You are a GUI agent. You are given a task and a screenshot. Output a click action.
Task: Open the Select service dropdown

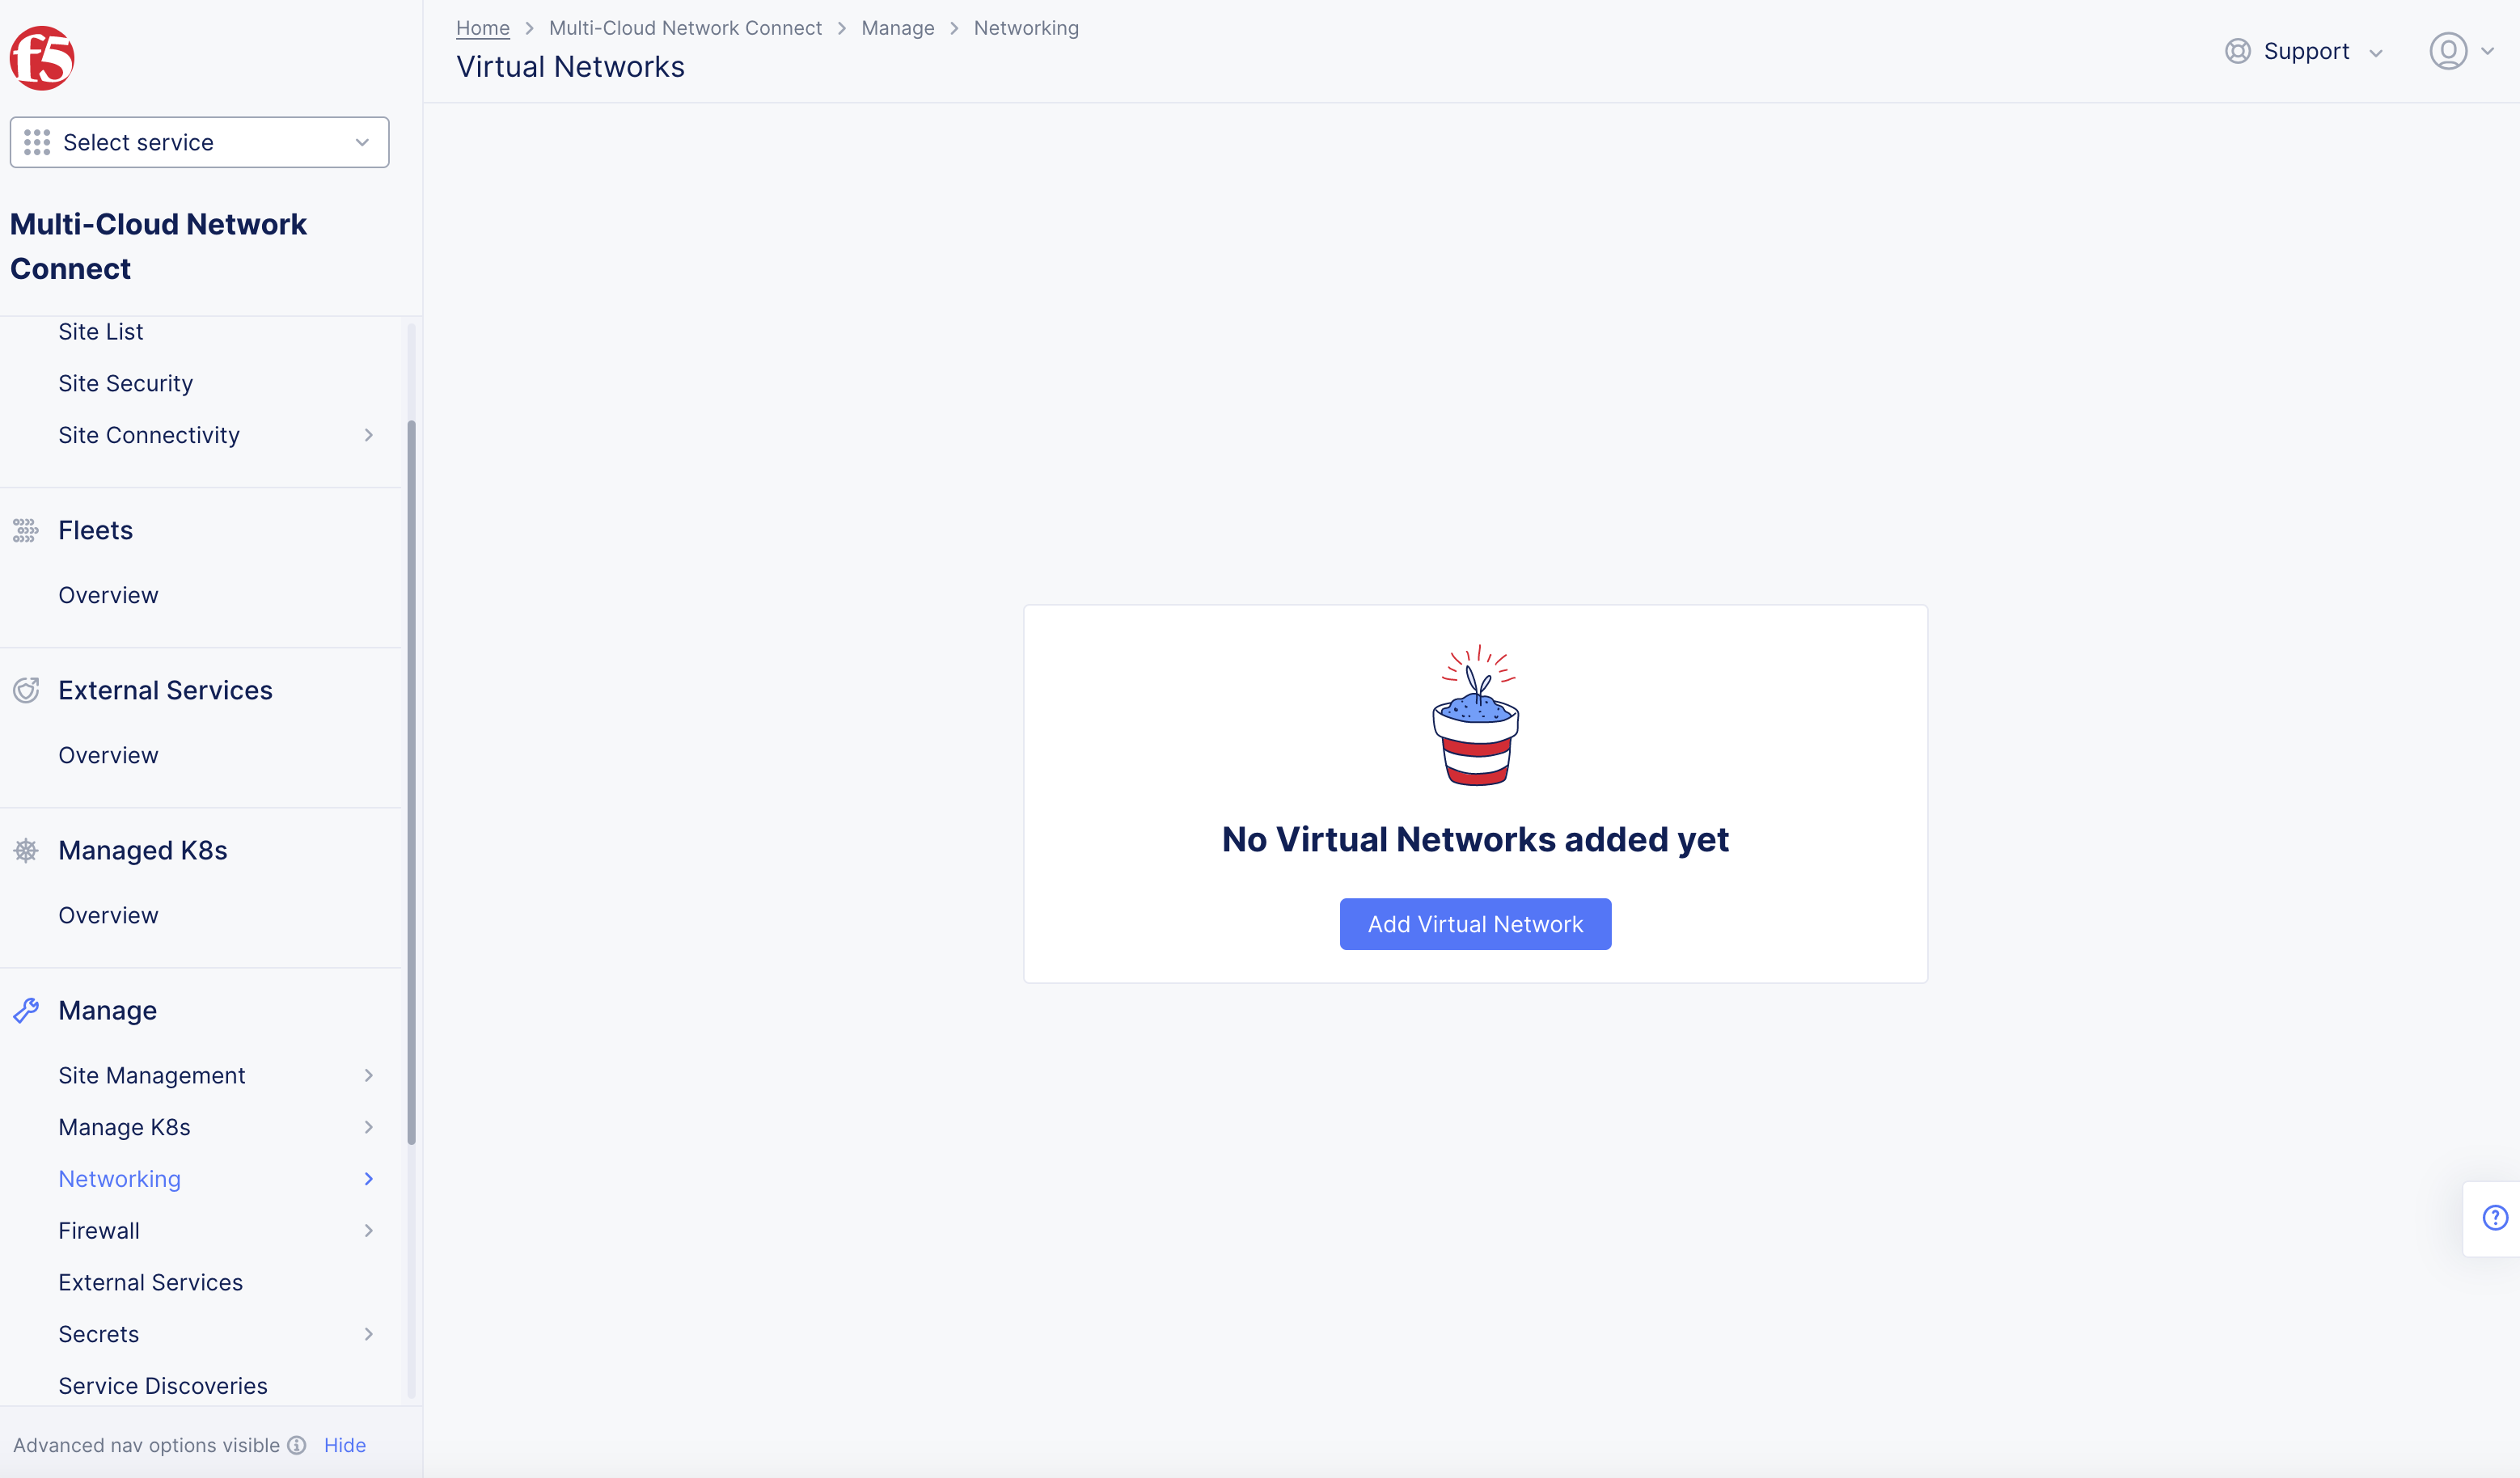(199, 142)
